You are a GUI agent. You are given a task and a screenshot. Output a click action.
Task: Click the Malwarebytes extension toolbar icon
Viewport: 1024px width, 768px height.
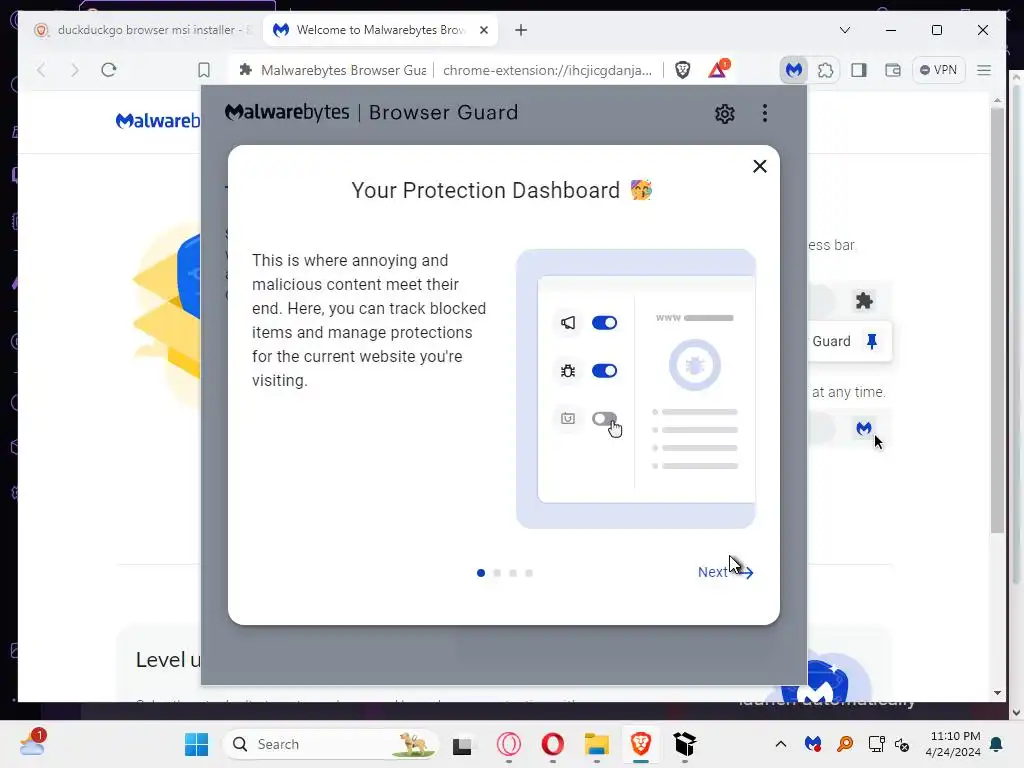click(793, 70)
